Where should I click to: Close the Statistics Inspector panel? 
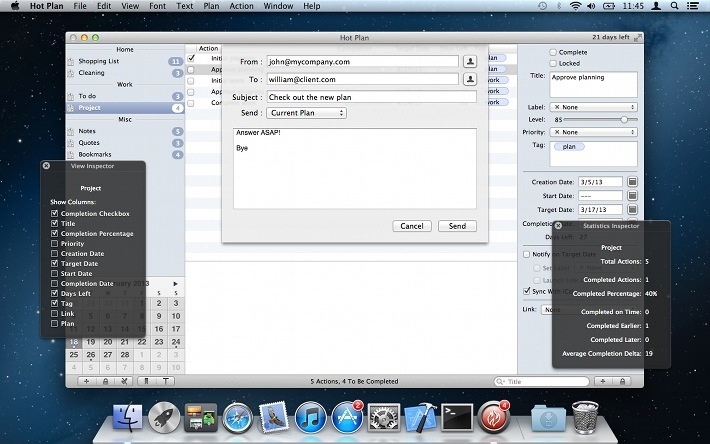[558, 227]
